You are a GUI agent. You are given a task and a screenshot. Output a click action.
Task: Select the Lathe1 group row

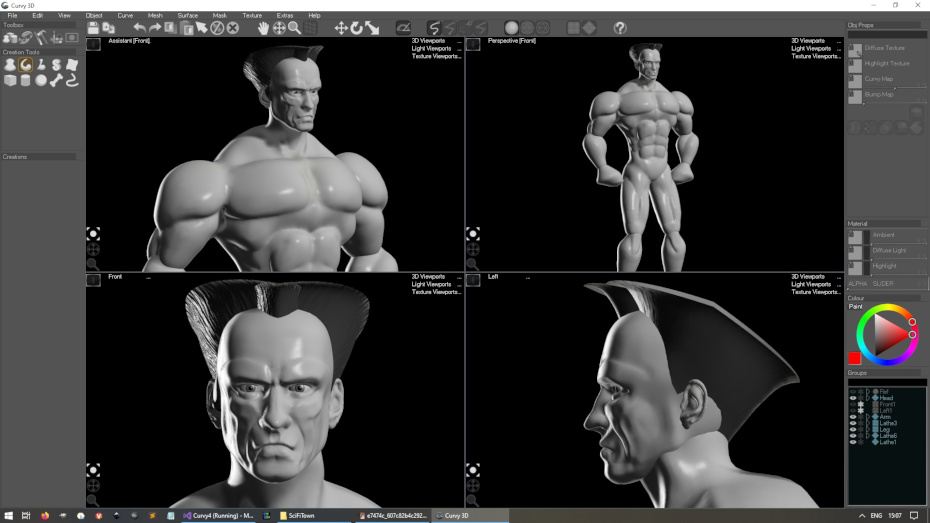coord(887,442)
